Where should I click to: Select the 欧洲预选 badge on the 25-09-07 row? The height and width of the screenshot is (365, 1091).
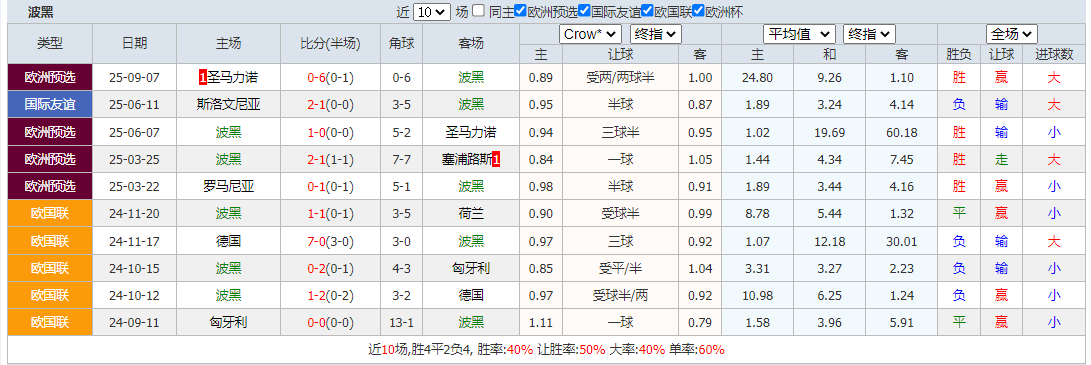(50, 78)
